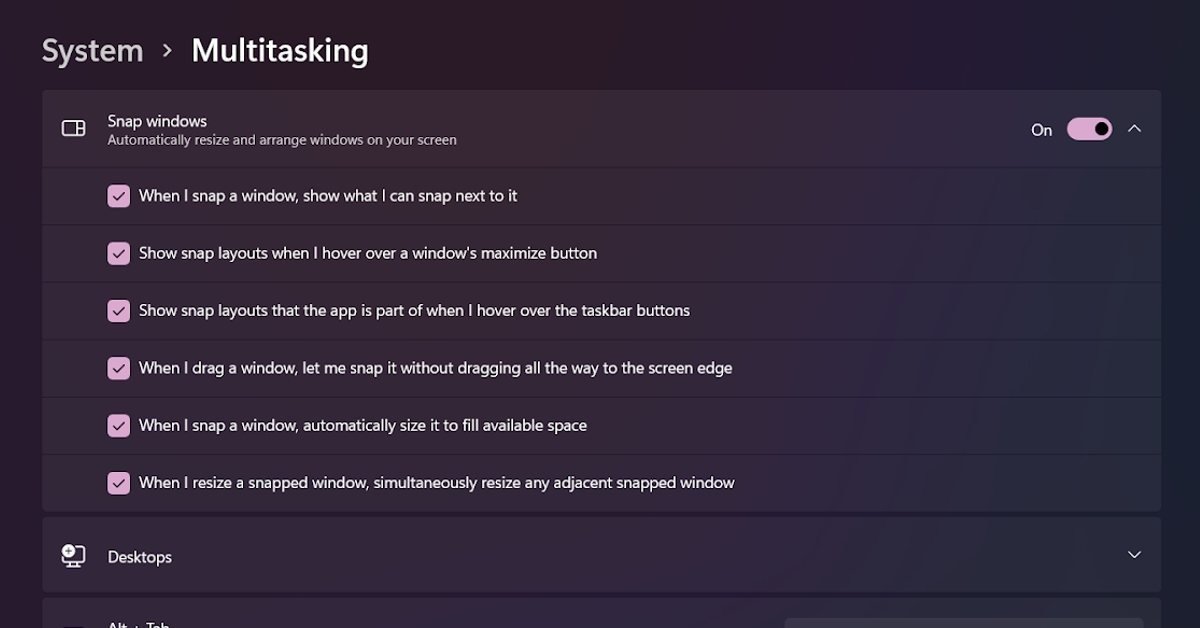
Task: Uncheck snap layouts on maximize button hover
Action: tap(119, 254)
